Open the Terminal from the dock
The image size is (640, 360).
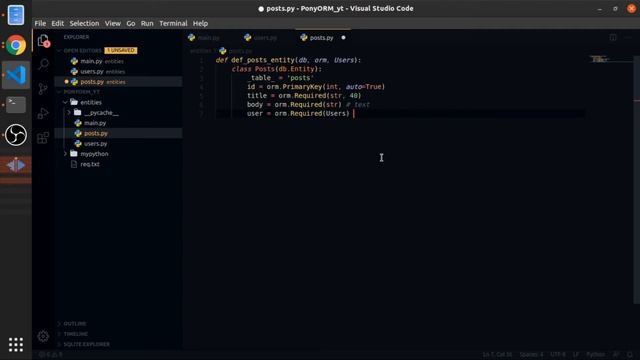(16, 105)
